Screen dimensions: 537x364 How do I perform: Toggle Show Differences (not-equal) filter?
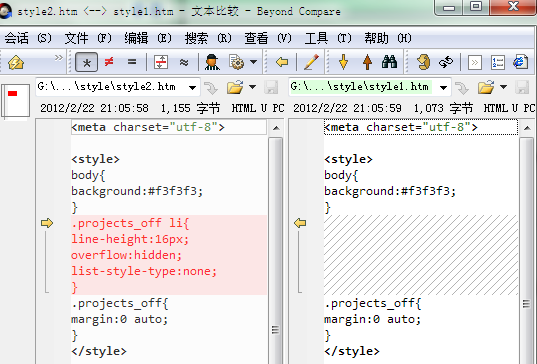pyautogui.click(x=109, y=62)
